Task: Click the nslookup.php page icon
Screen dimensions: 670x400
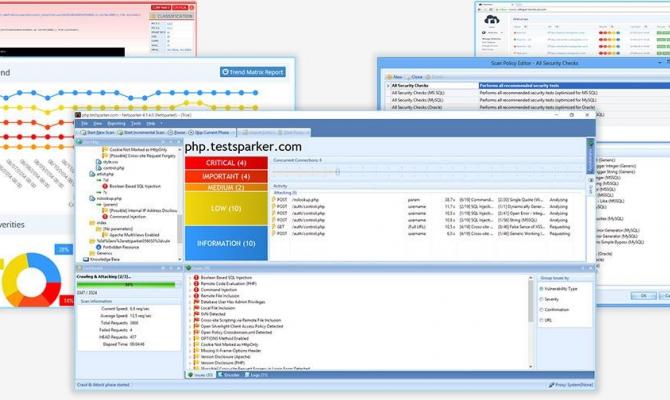Action: 92,198
